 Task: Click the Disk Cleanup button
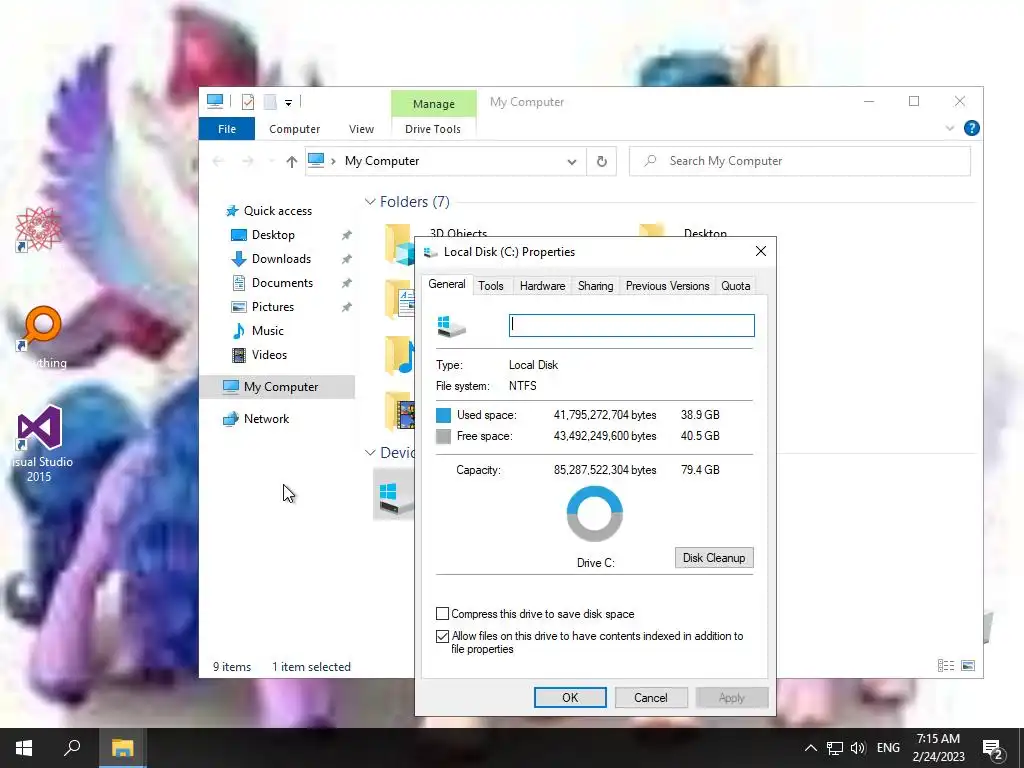714,558
